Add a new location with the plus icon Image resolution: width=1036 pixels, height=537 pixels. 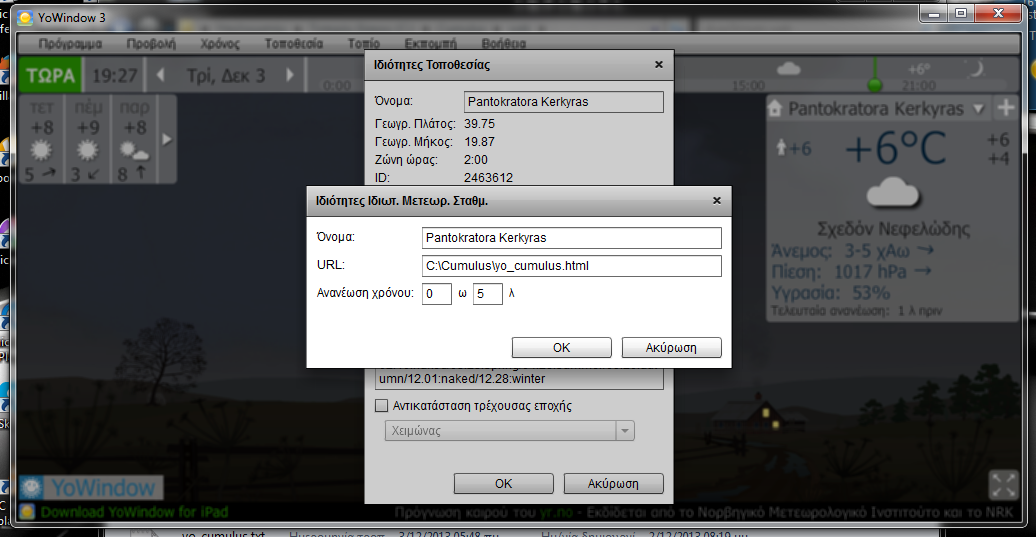click(x=1005, y=108)
